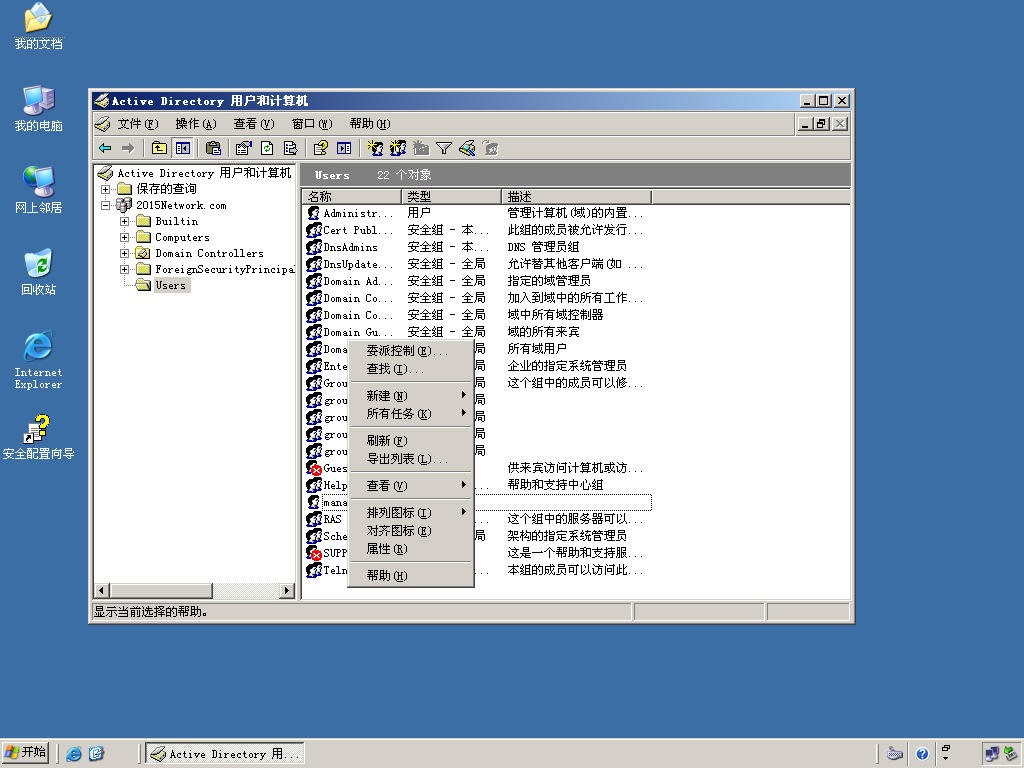This screenshot has height=768, width=1024.
Task: Choose Help at bottom of context menu
Action: (411, 576)
